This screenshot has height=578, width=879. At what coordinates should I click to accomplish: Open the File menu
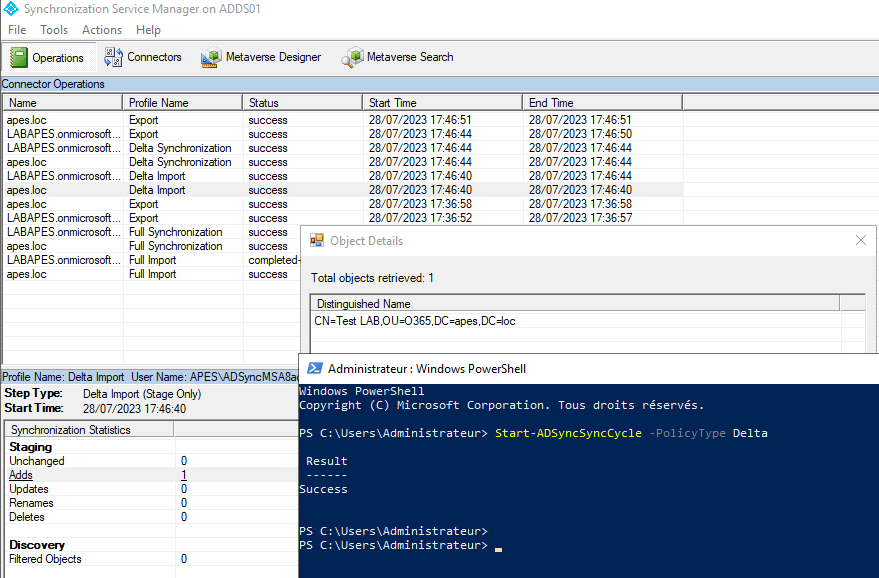[17, 30]
